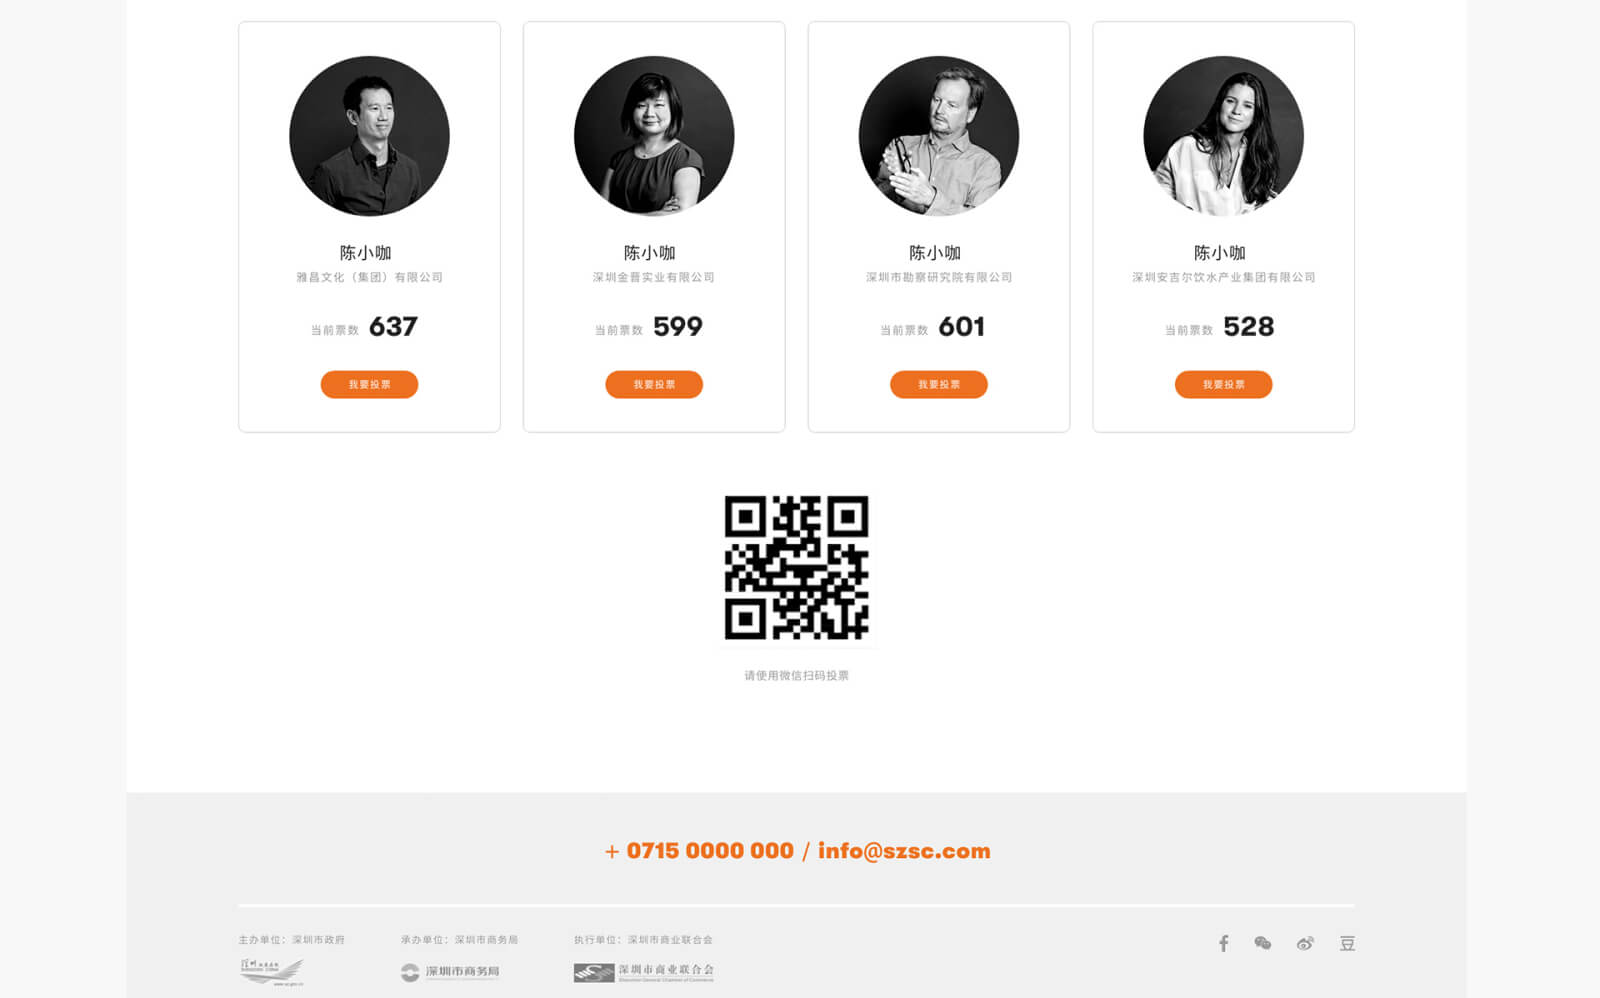Screen dimensions: 1600x998
Task: Click the 深圳市商务局 logo
Action: pos(450,971)
